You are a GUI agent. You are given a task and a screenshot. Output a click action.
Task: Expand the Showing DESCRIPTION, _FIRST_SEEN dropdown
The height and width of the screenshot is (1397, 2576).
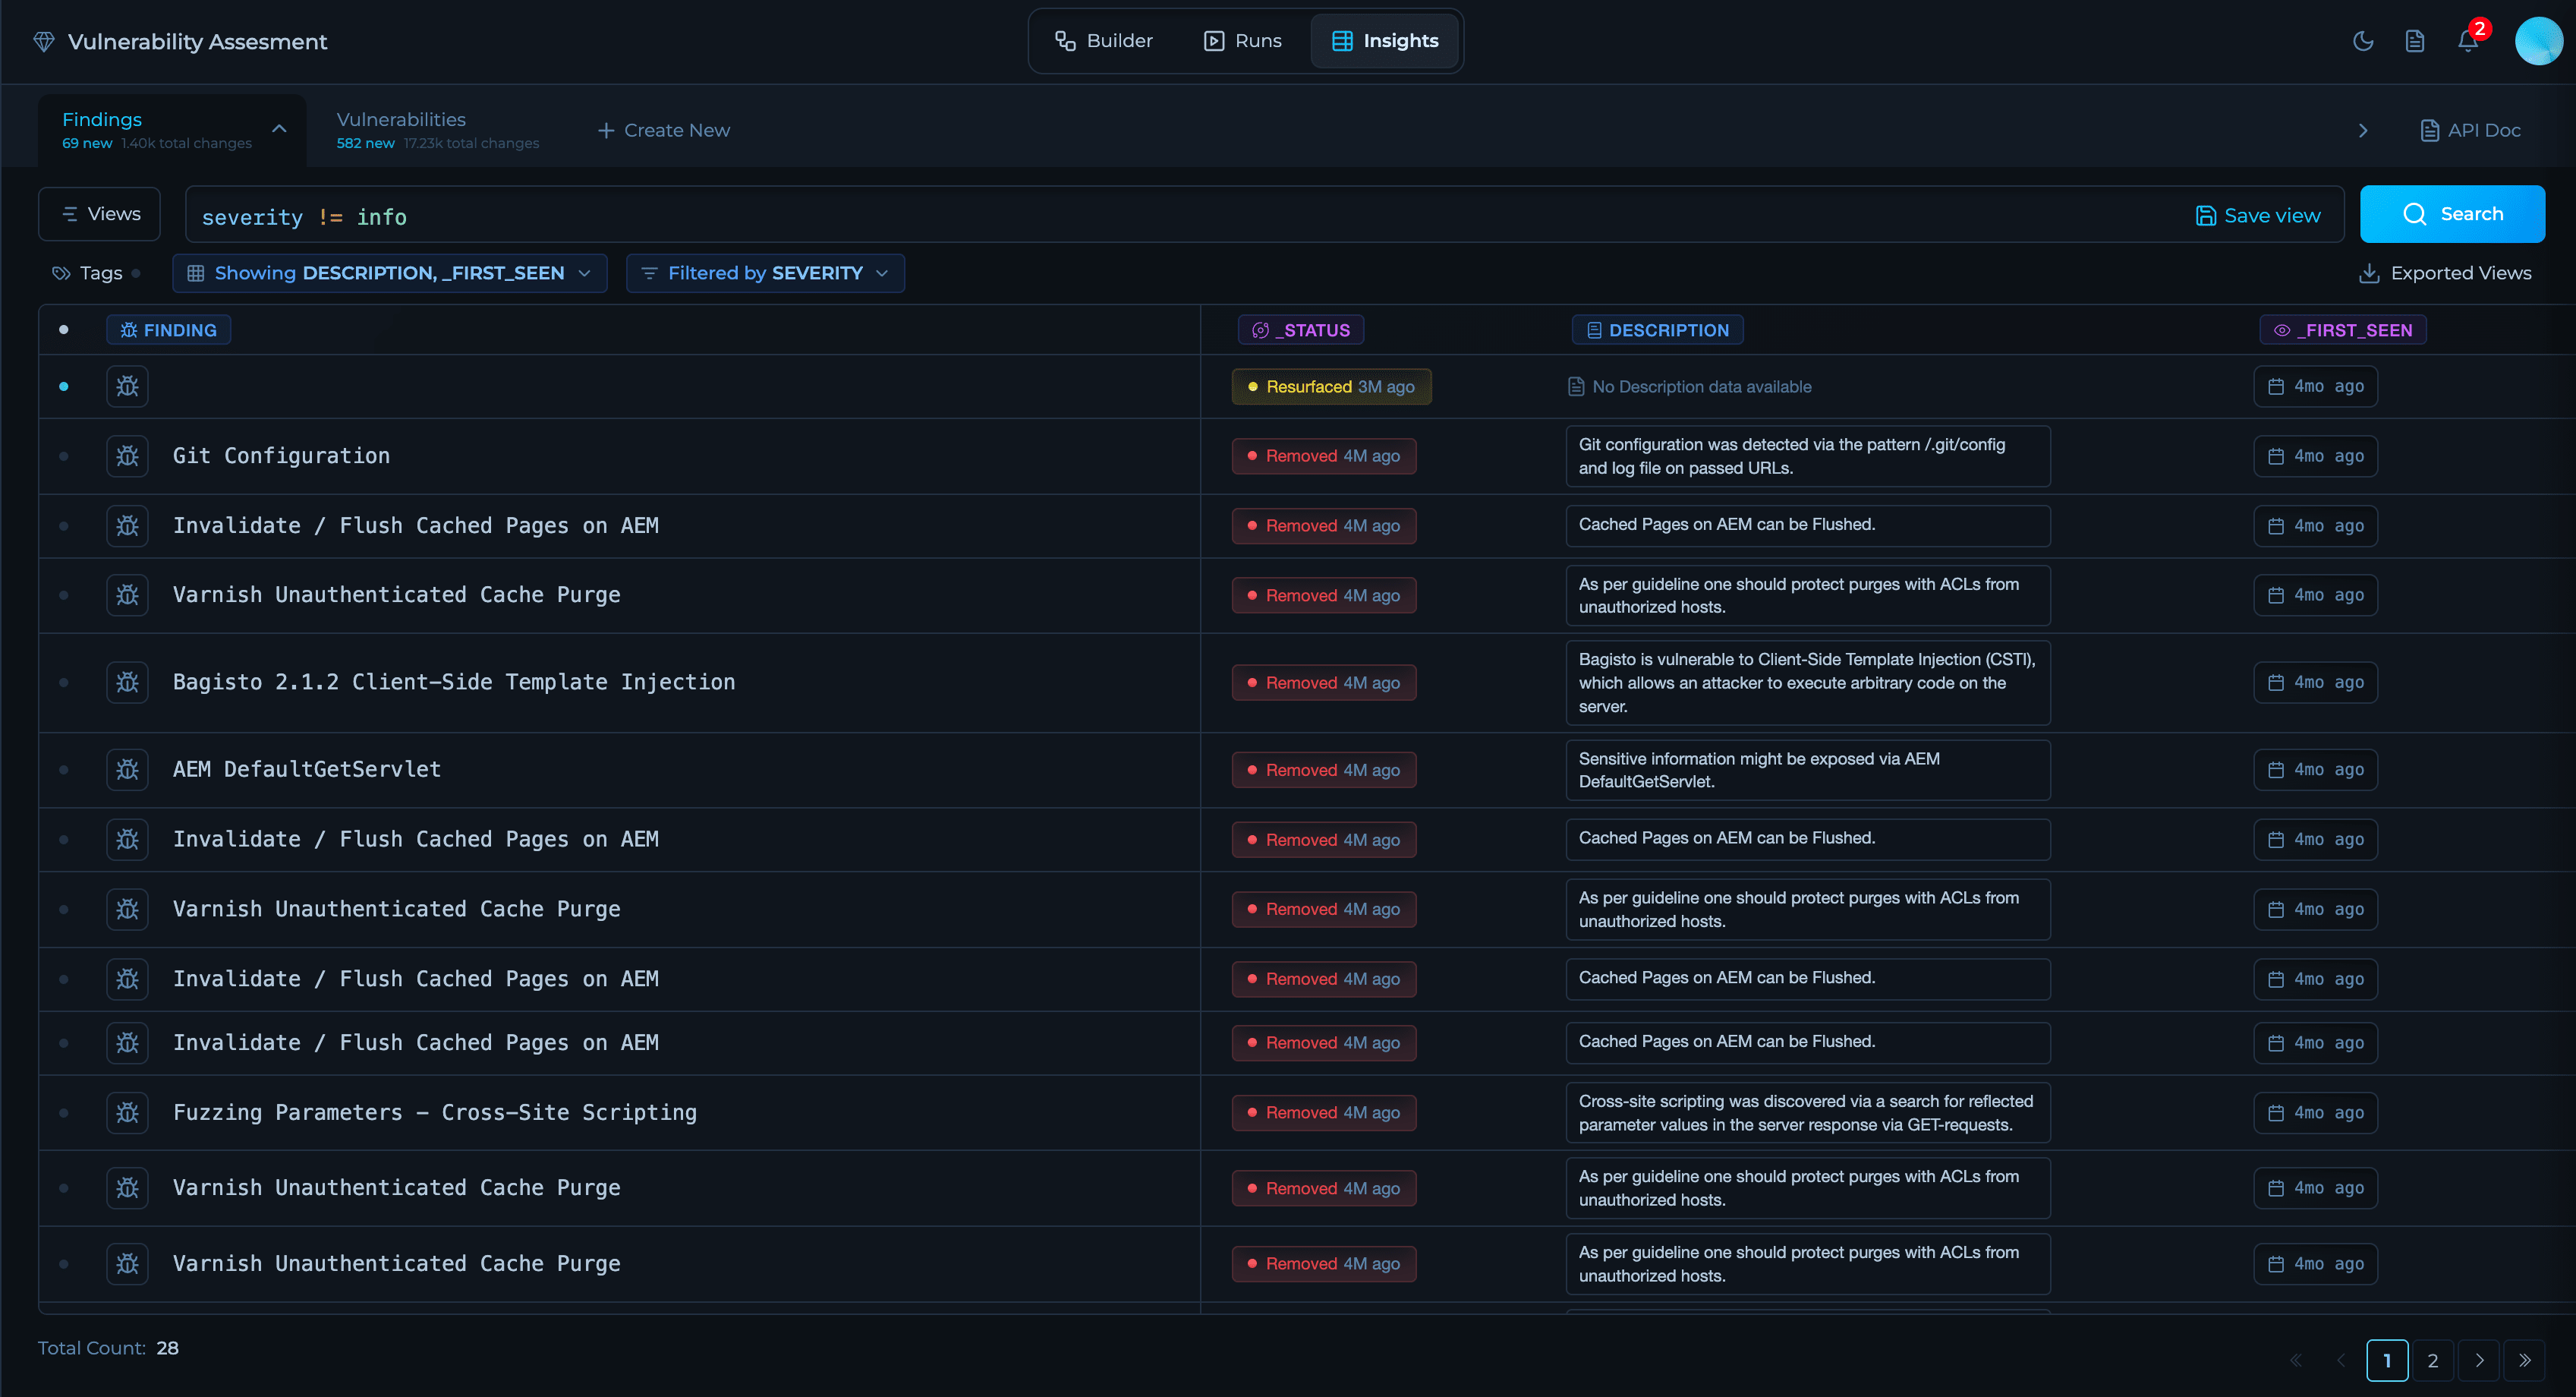(x=389, y=273)
